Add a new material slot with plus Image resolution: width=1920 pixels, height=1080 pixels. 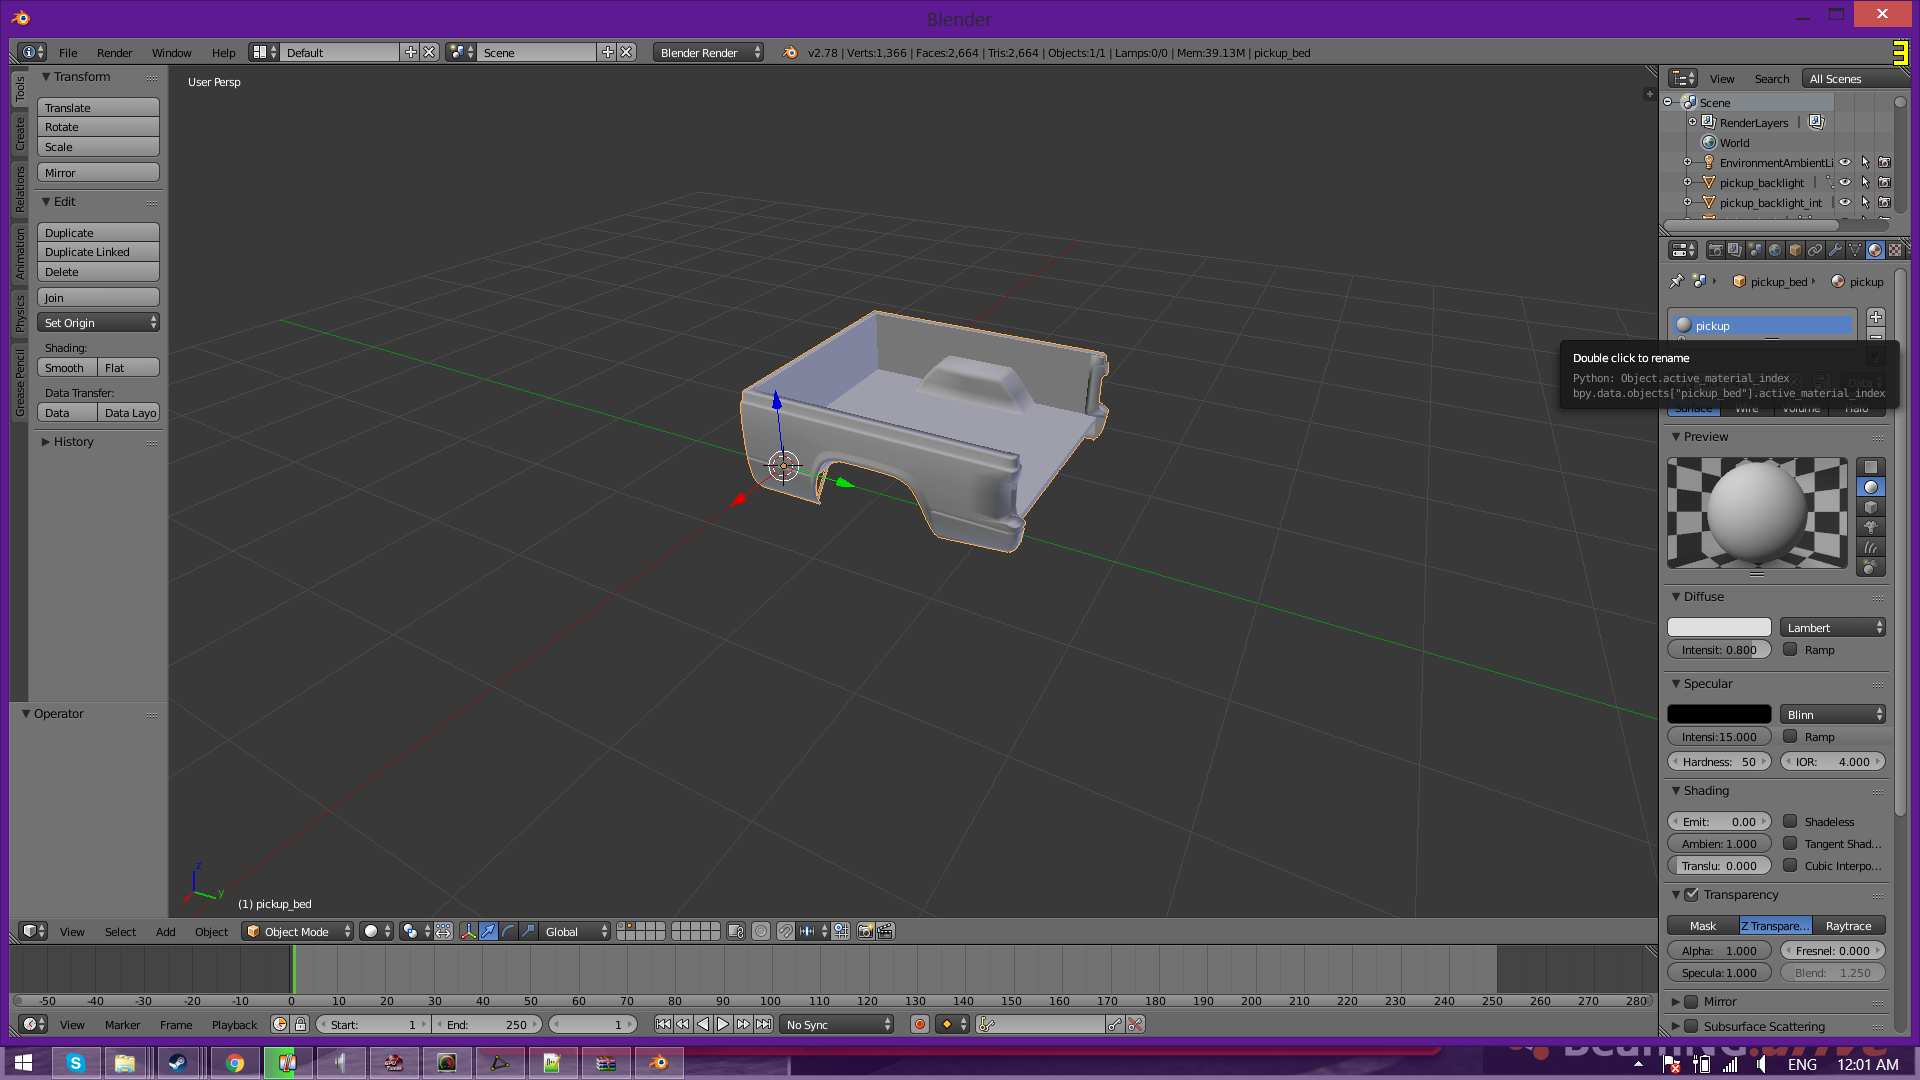tap(1876, 317)
